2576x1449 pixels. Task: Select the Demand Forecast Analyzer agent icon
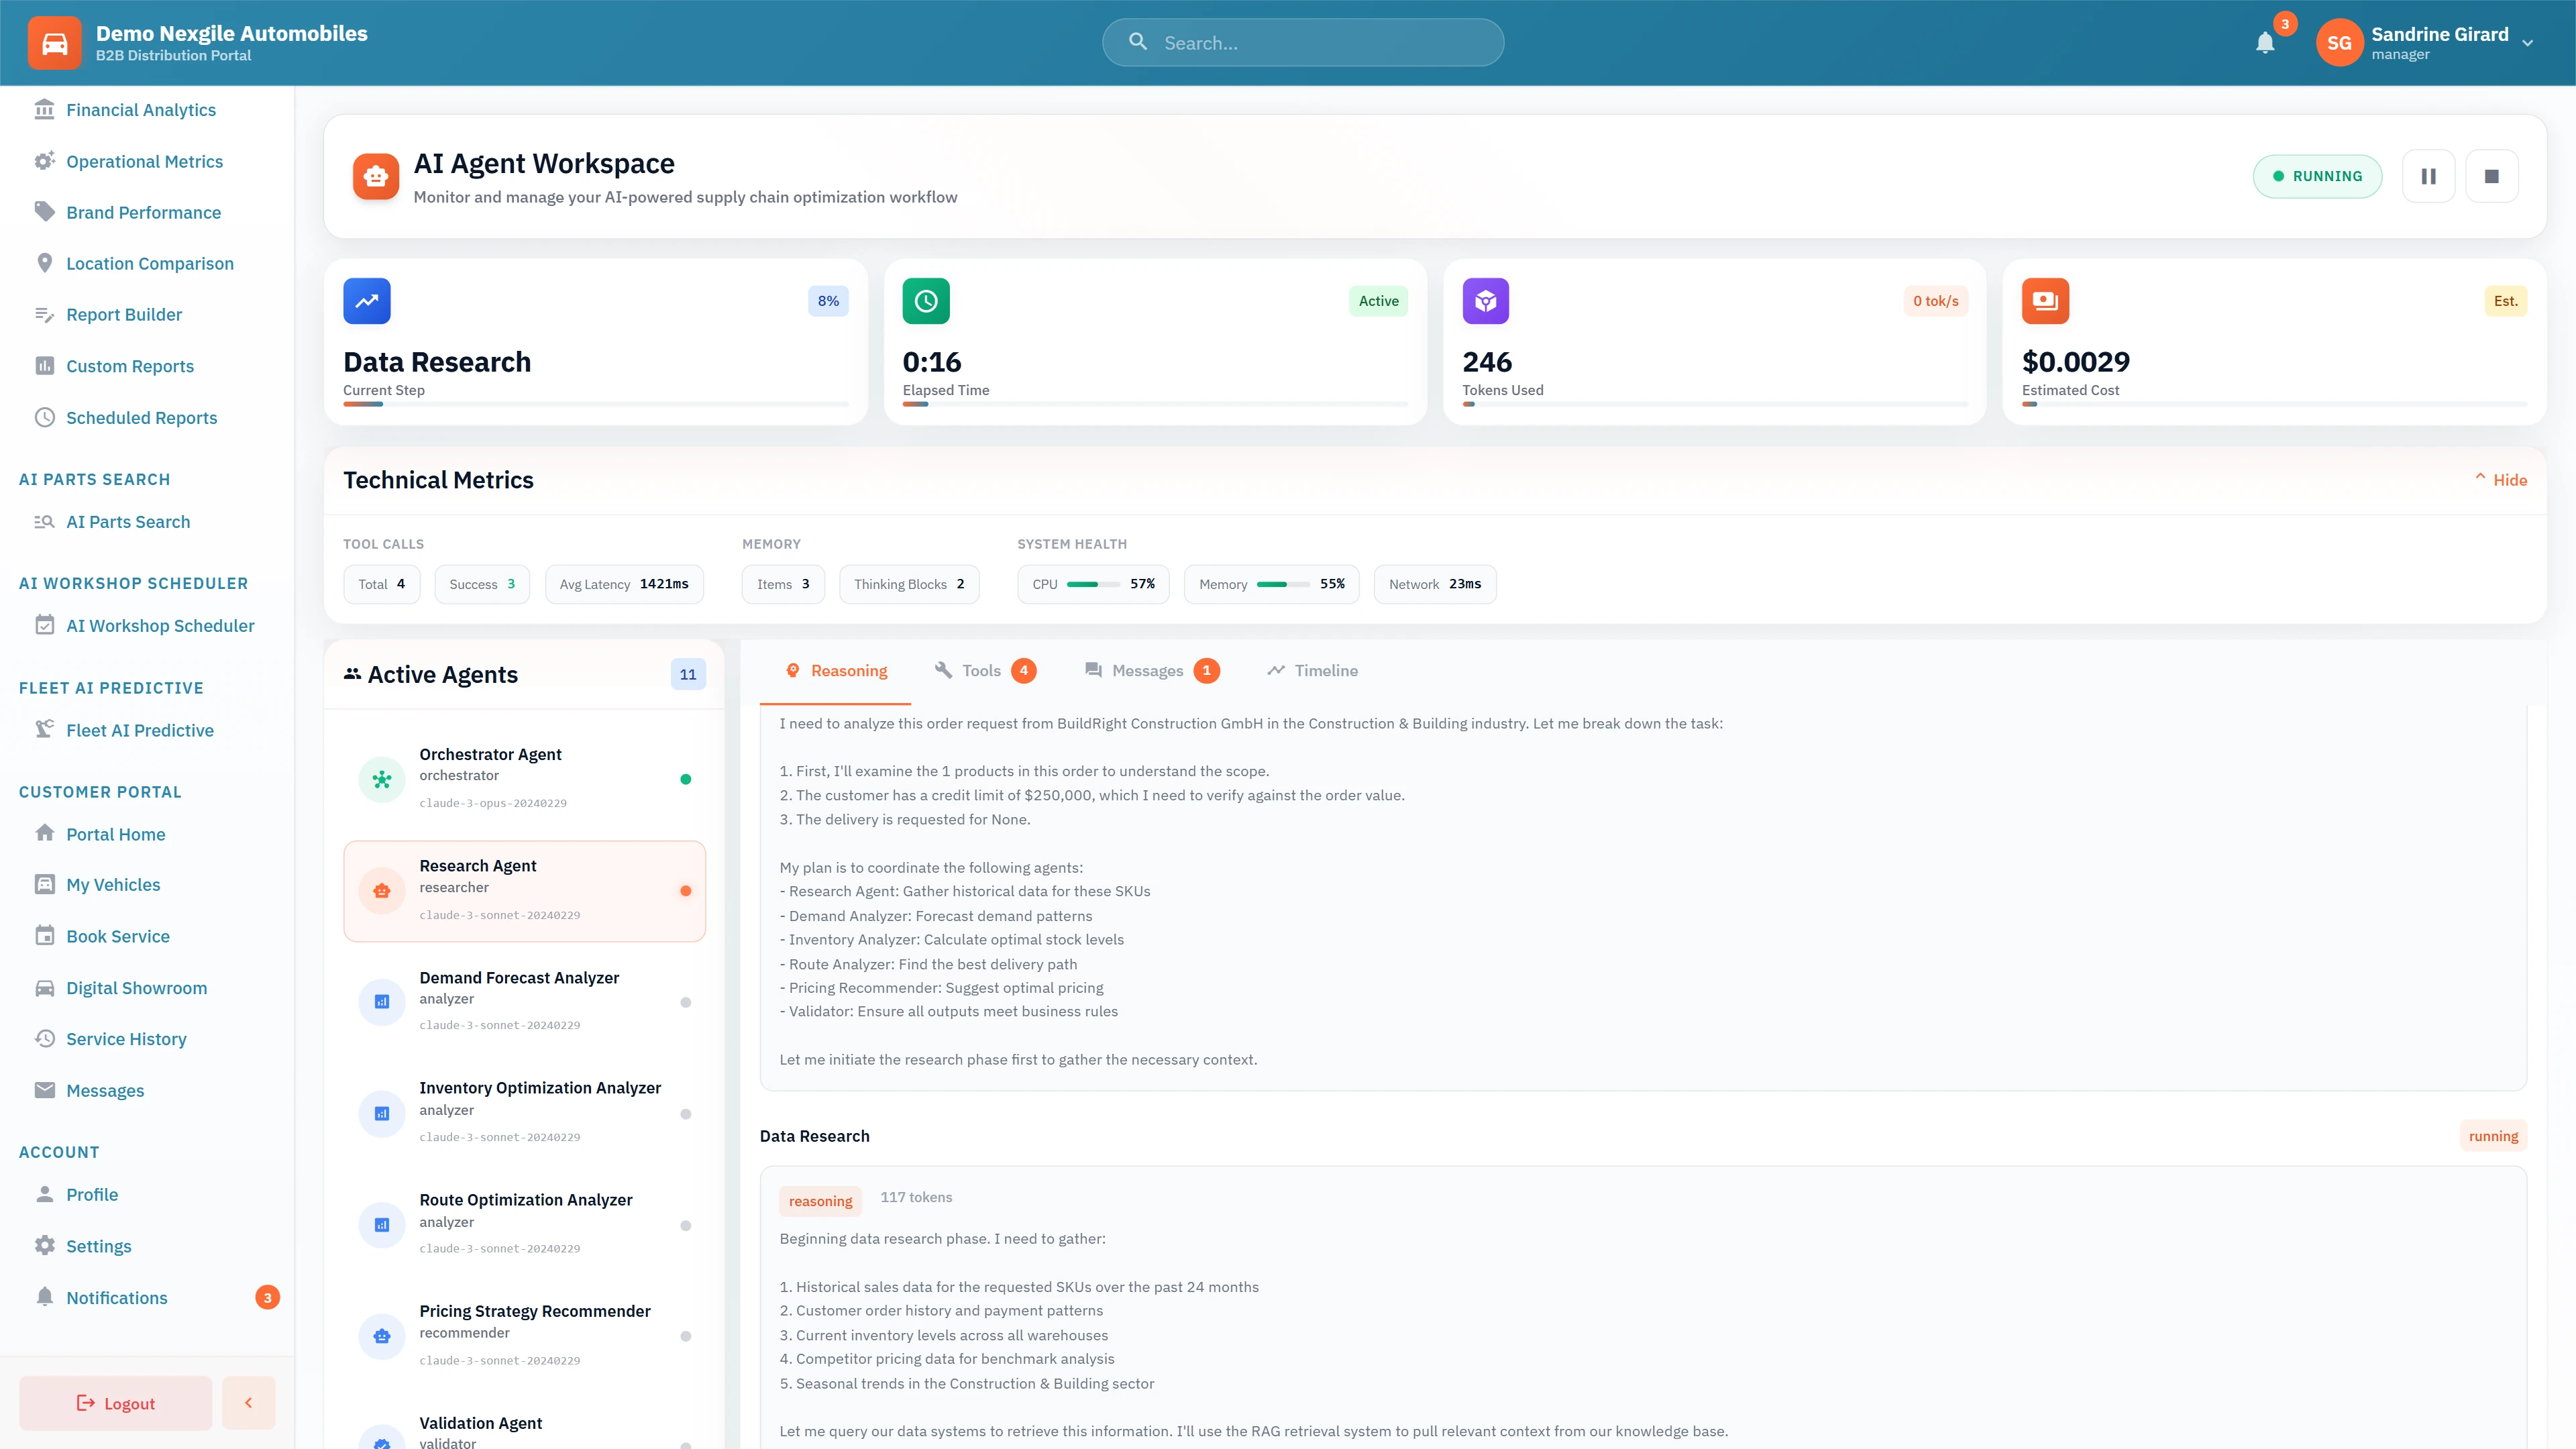coord(381,1001)
